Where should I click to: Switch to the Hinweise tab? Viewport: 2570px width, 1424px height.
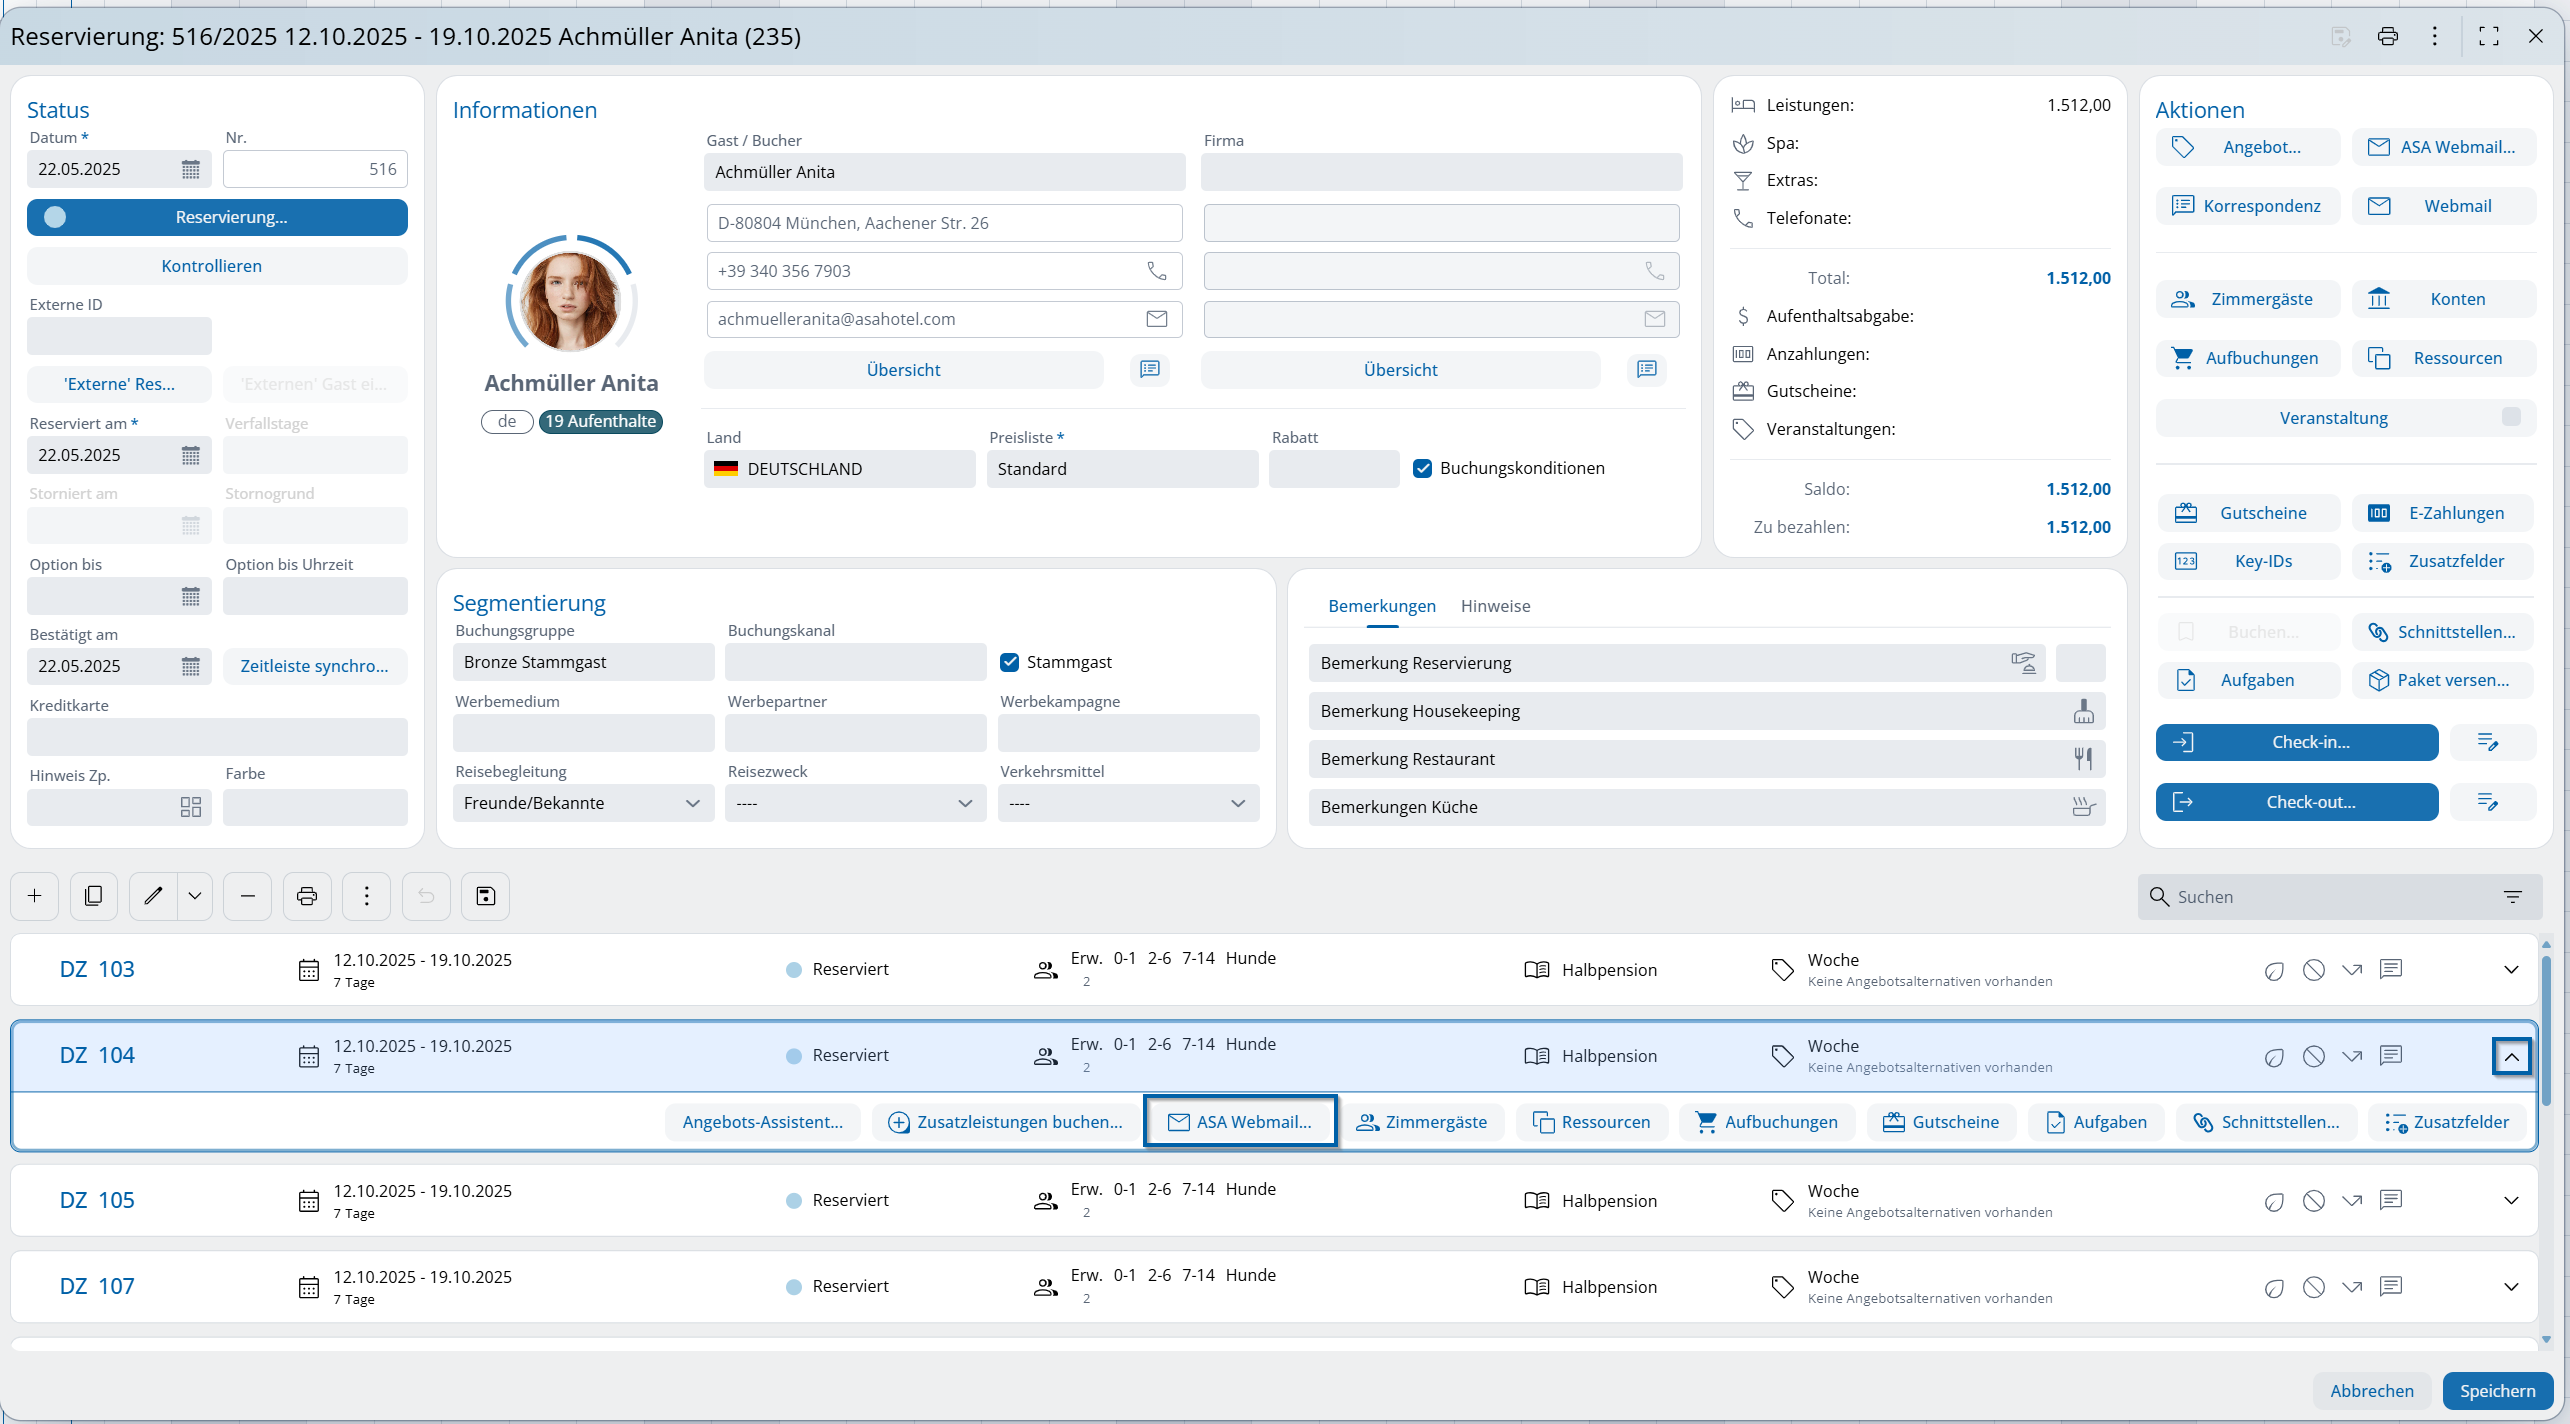coord(1494,606)
